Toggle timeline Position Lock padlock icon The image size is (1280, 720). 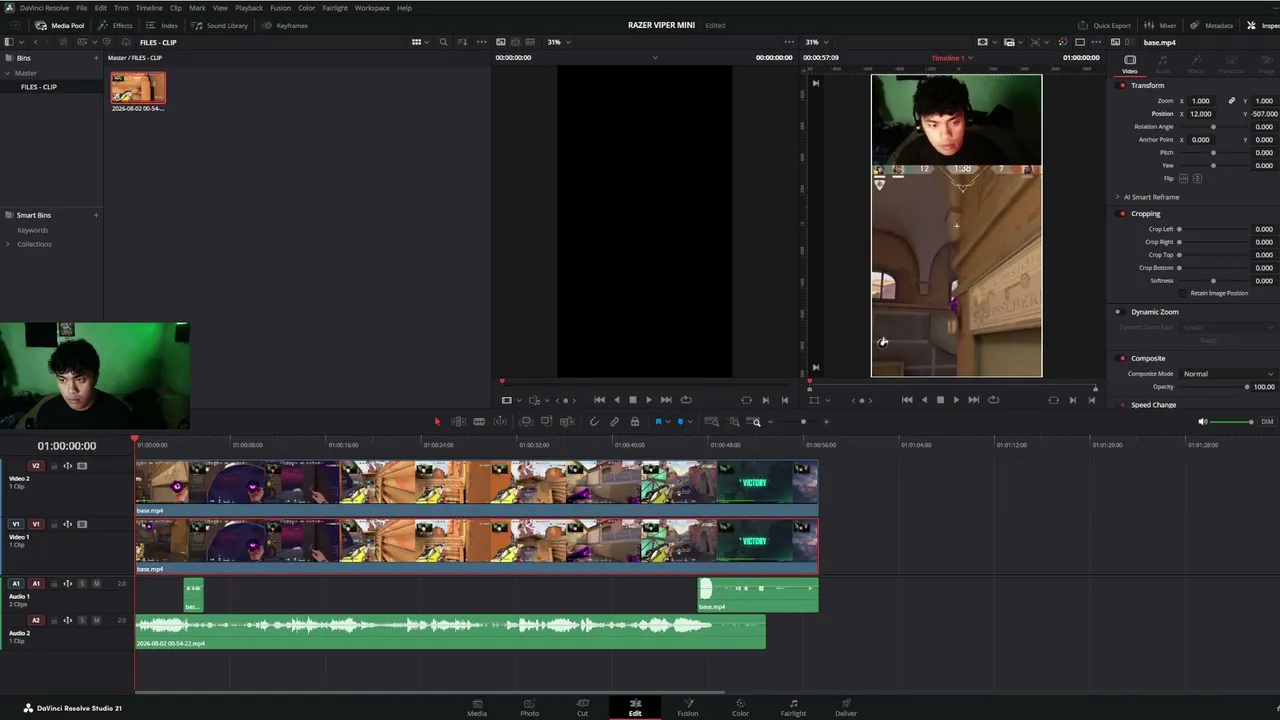[x=635, y=422]
